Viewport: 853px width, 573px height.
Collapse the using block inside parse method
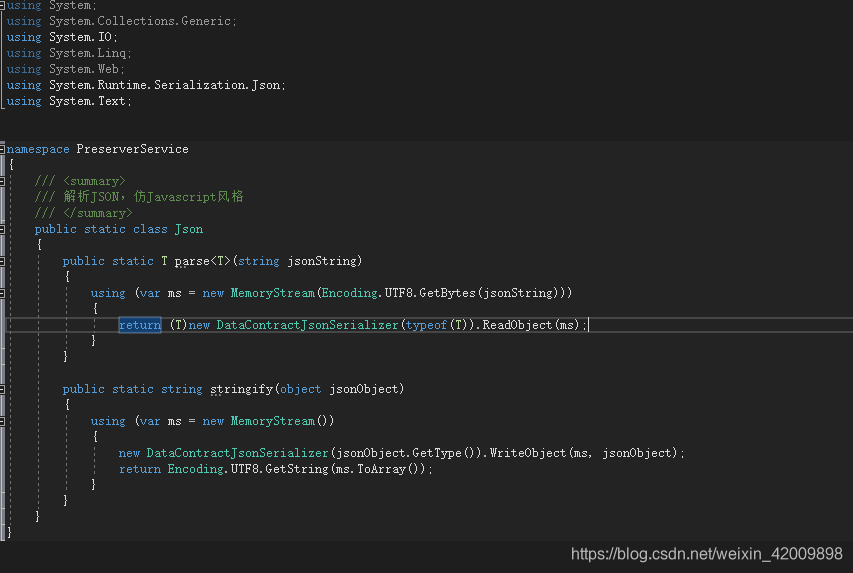[x=2, y=293]
